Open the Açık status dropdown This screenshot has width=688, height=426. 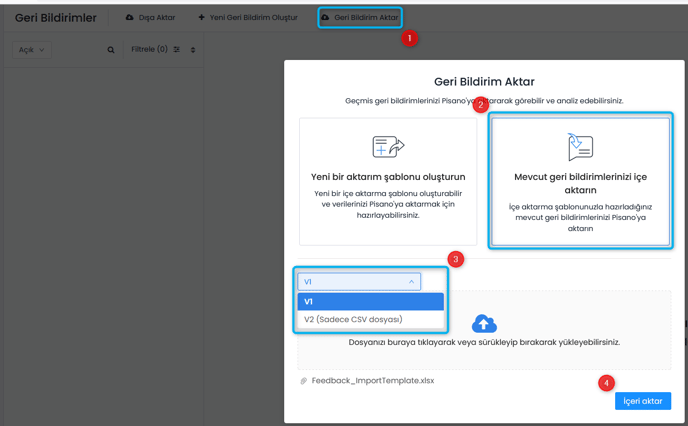coord(32,50)
